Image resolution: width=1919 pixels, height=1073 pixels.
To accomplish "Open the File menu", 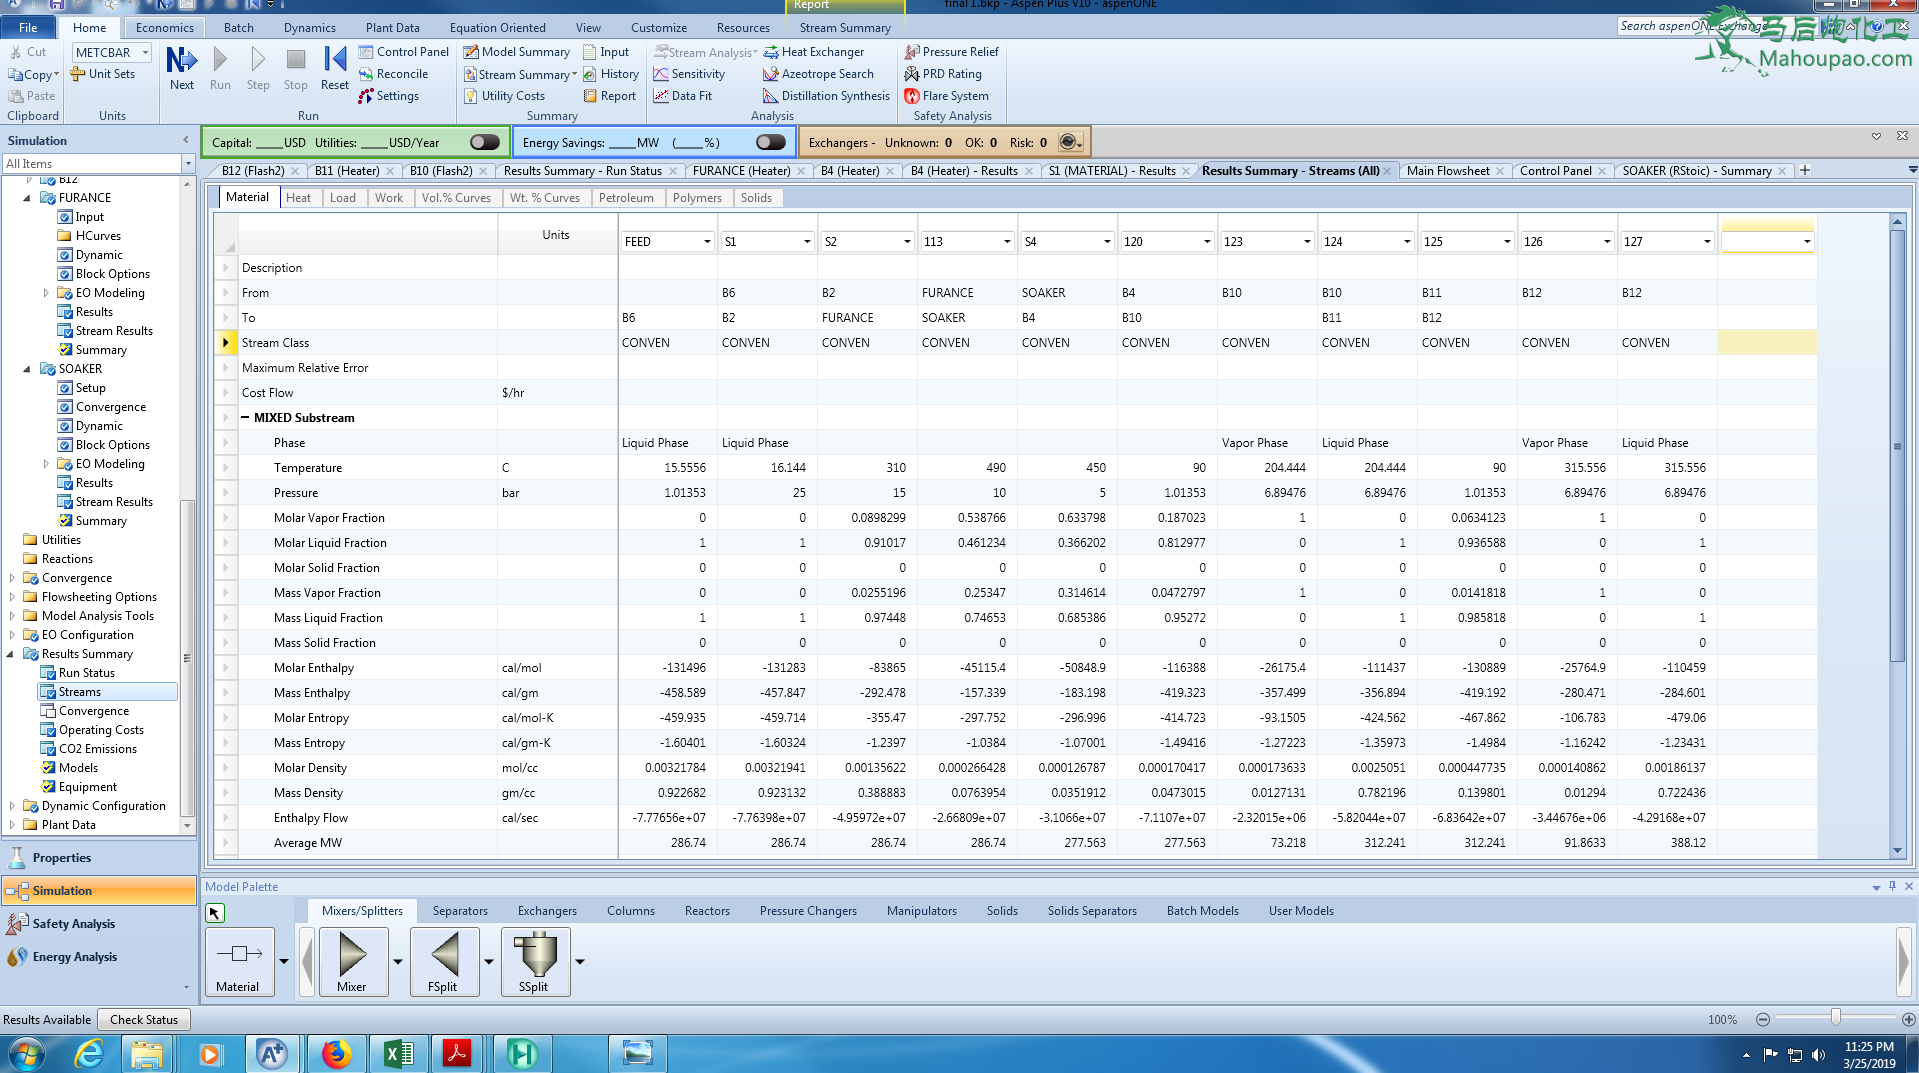I will pyautogui.click(x=28, y=28).
